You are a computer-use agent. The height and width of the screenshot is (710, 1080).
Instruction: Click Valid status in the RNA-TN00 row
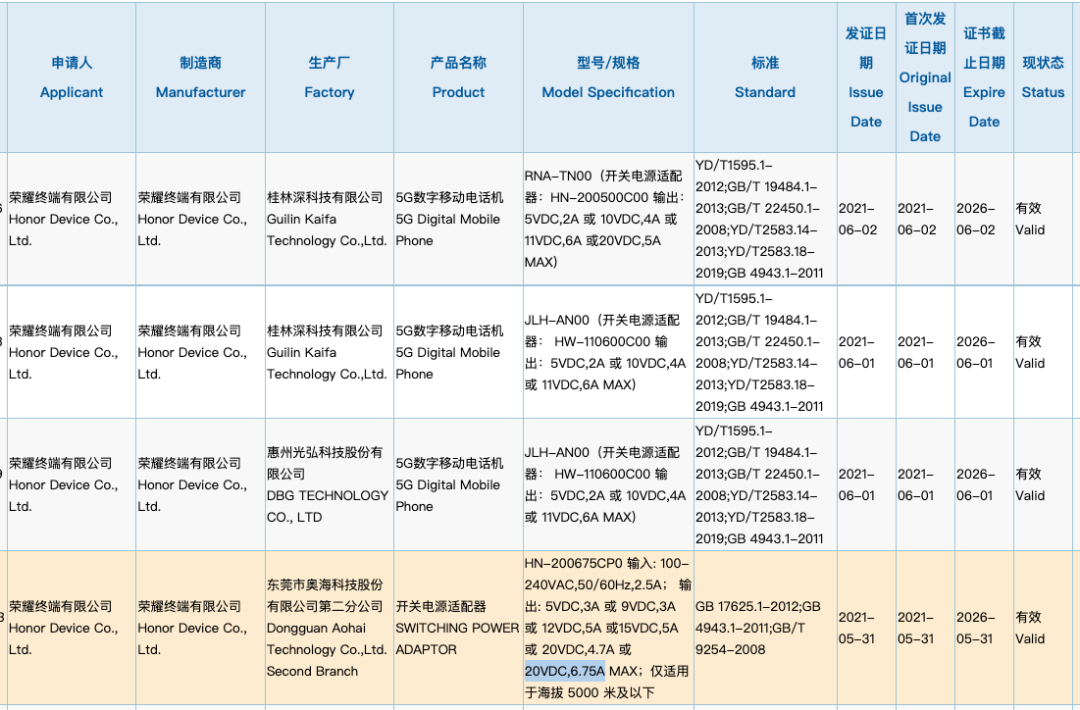(x=1043, y=219)
